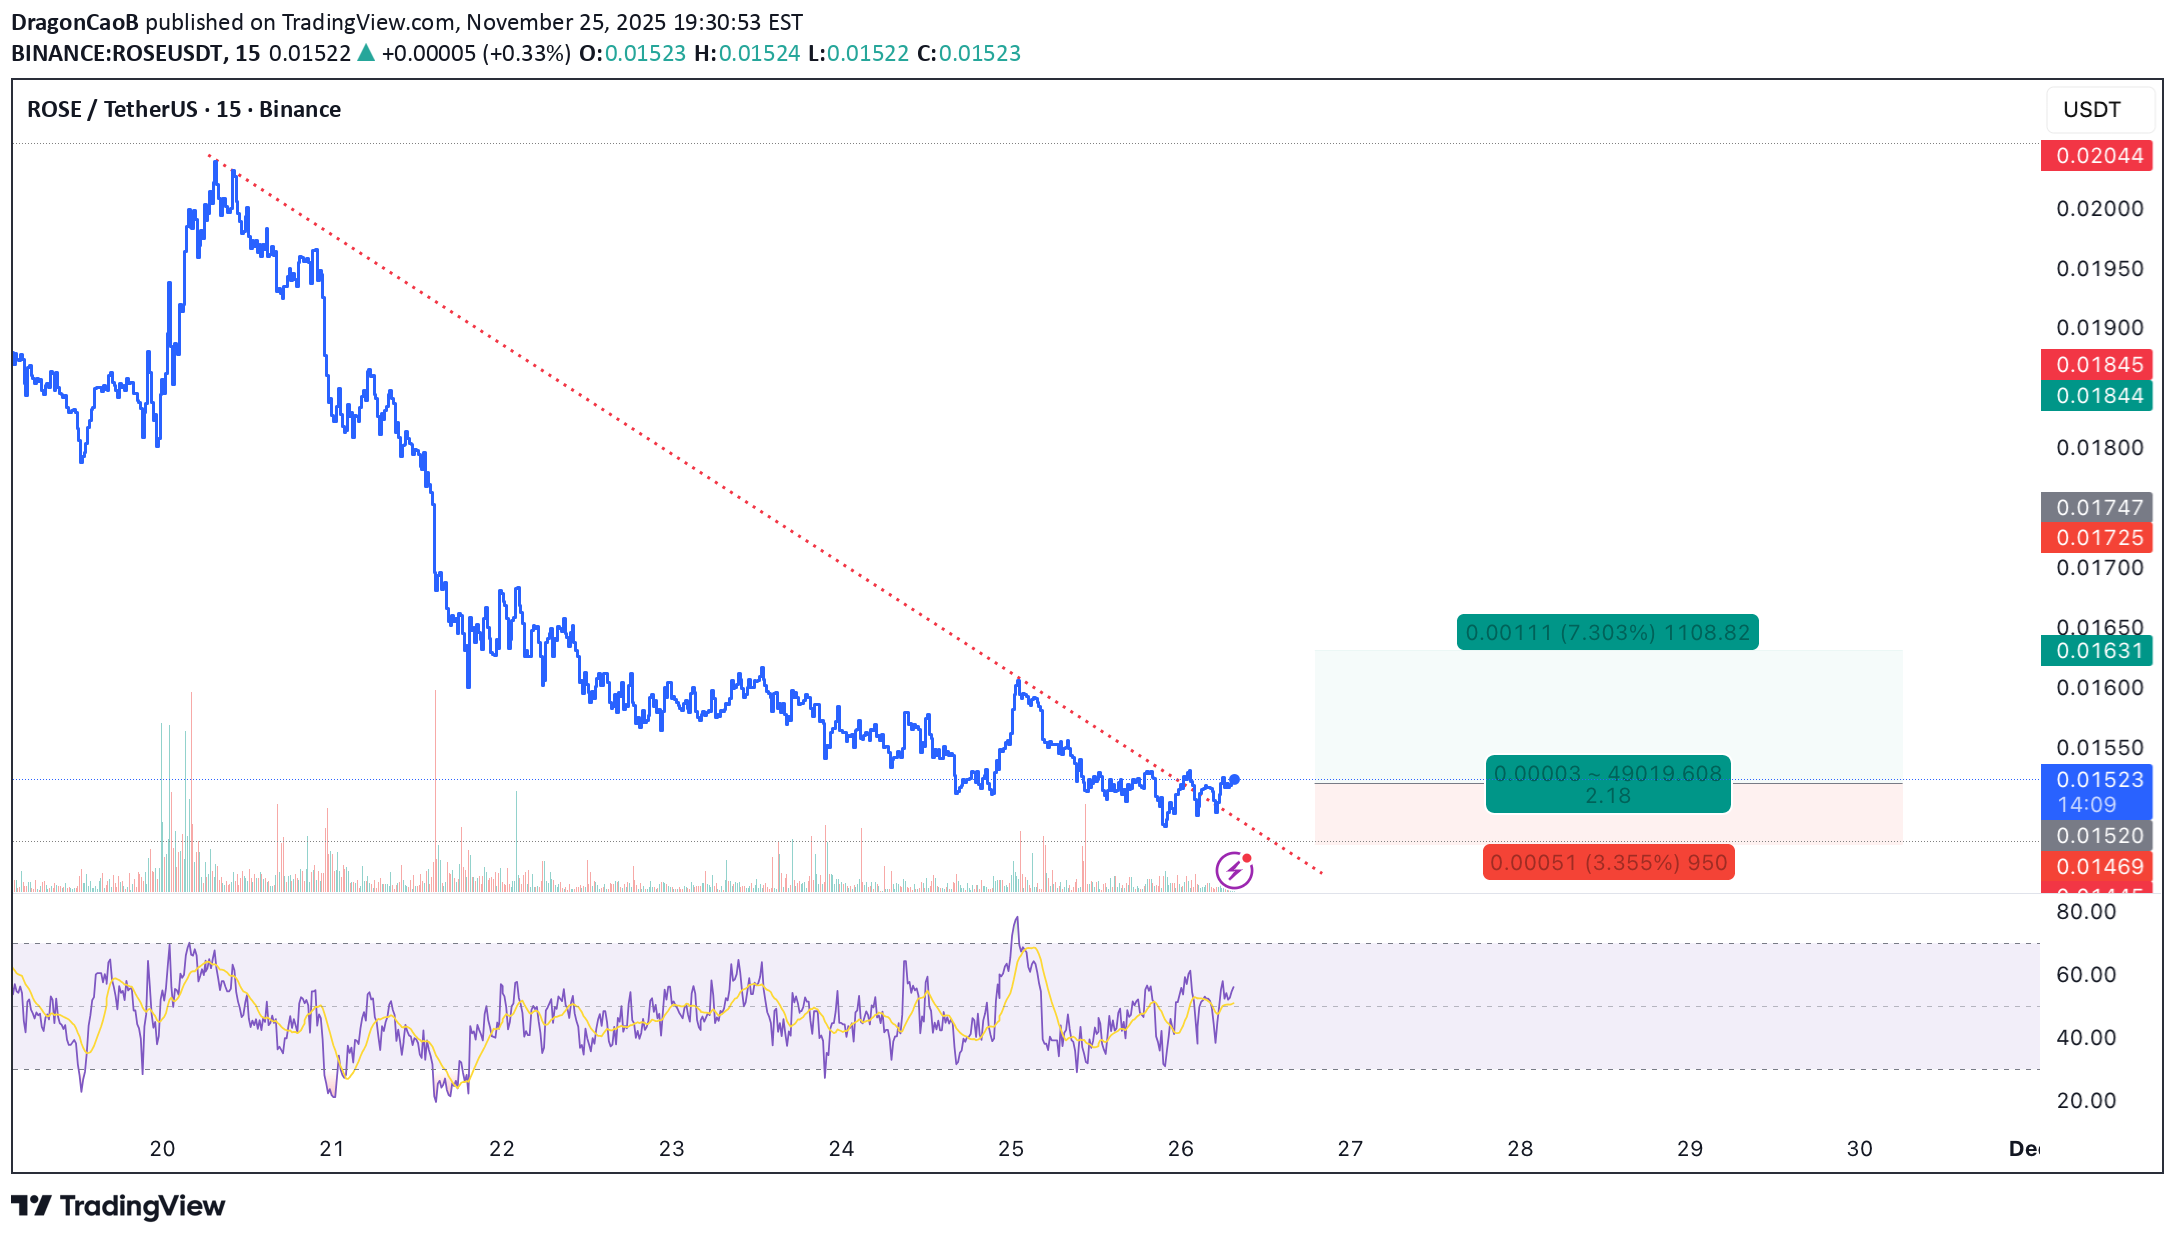Click the blue last-price dot on the chart line
This screenshot has width=2175, height=1239.
pos(1235,779)
